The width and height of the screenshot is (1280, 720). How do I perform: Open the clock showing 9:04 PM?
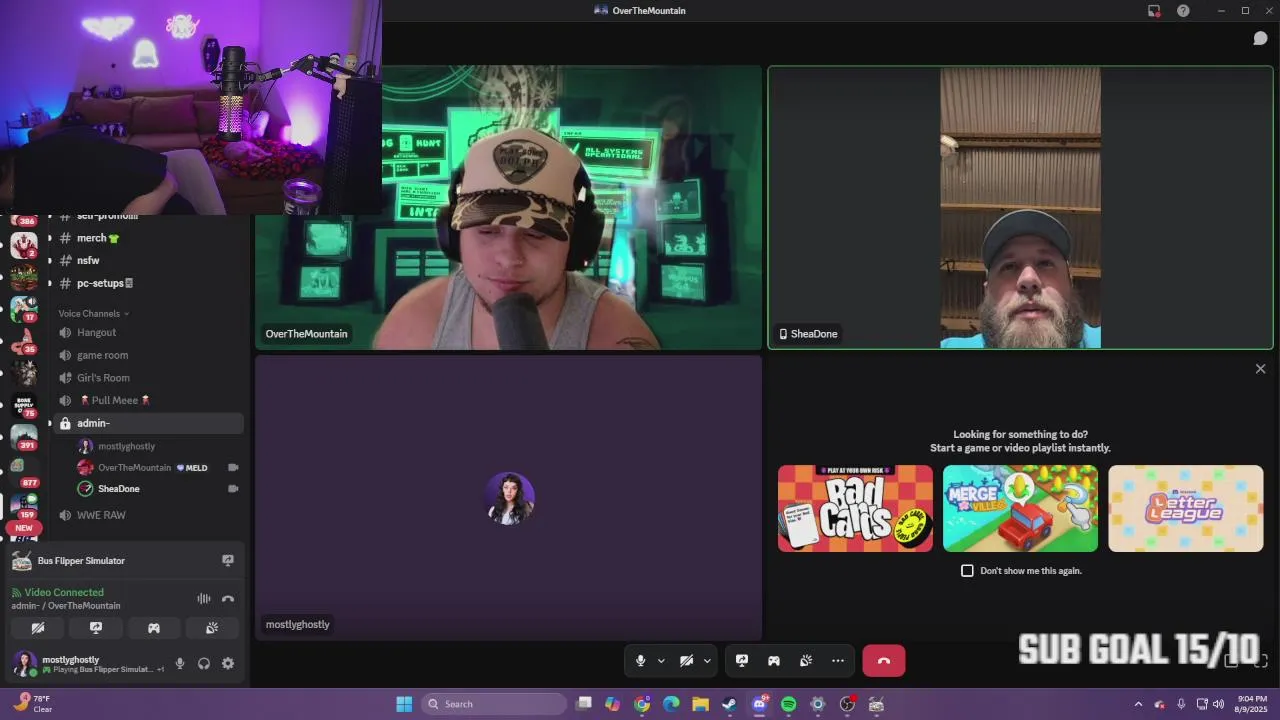[1253, 704]
